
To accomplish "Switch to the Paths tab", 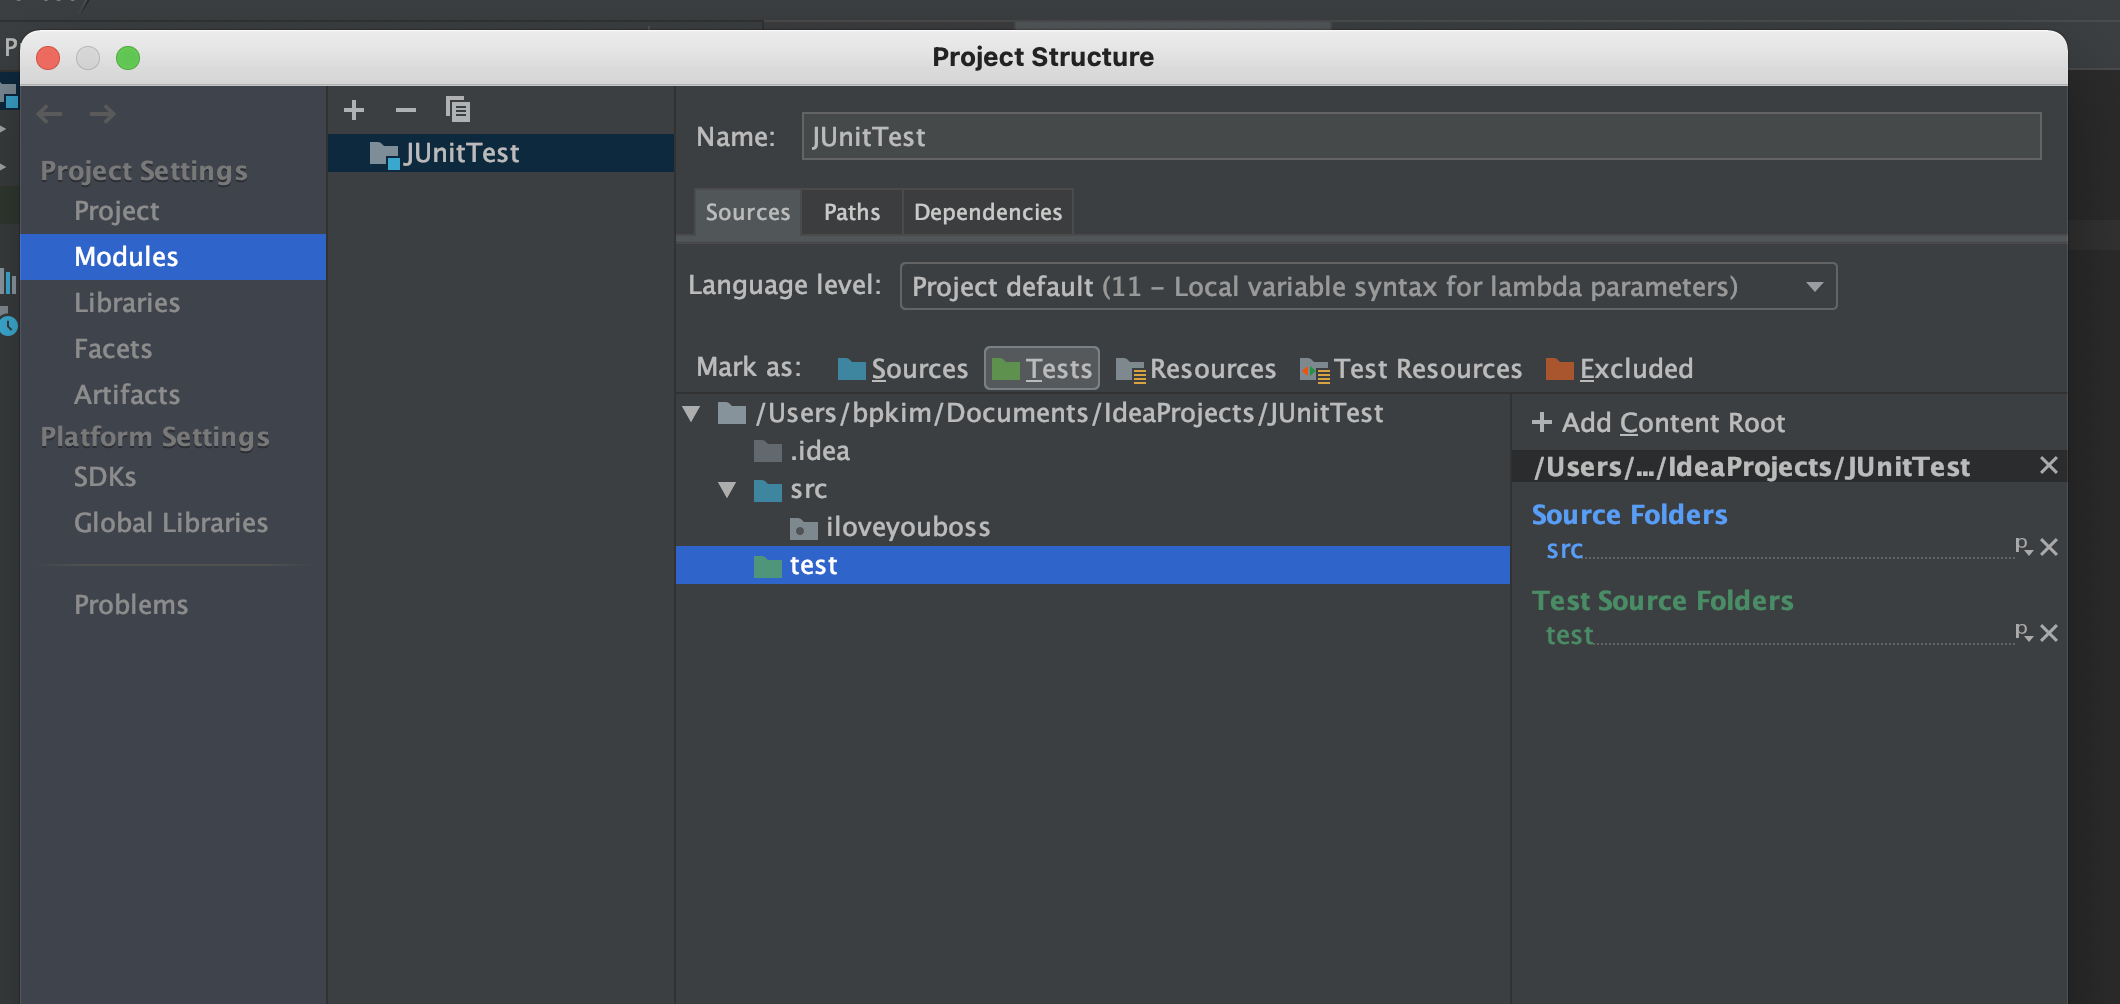I will click(x=852, y=212).
